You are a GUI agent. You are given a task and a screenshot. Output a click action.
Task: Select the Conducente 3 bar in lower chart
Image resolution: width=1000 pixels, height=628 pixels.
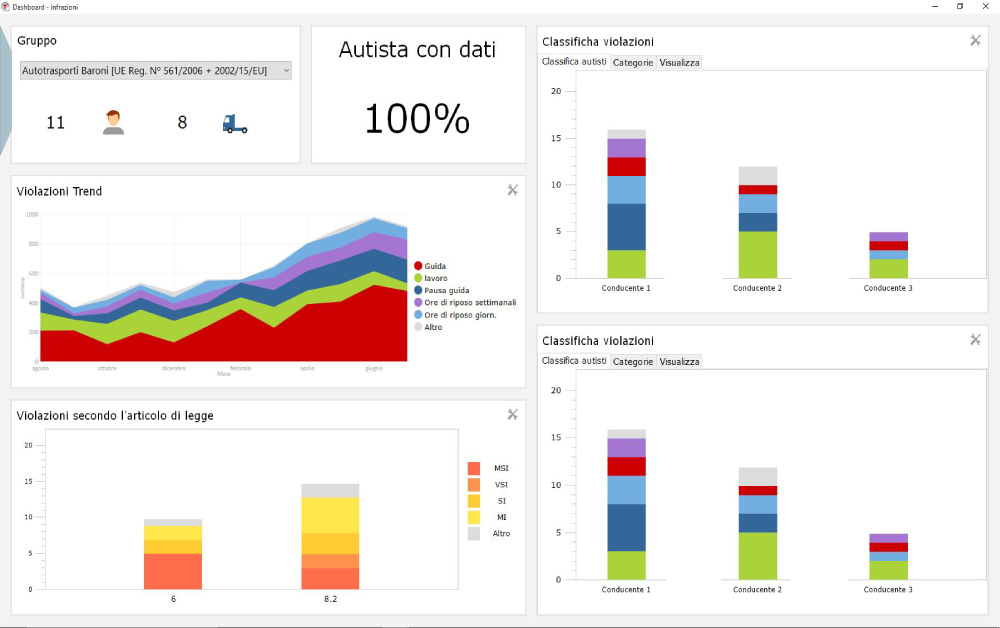886,555
